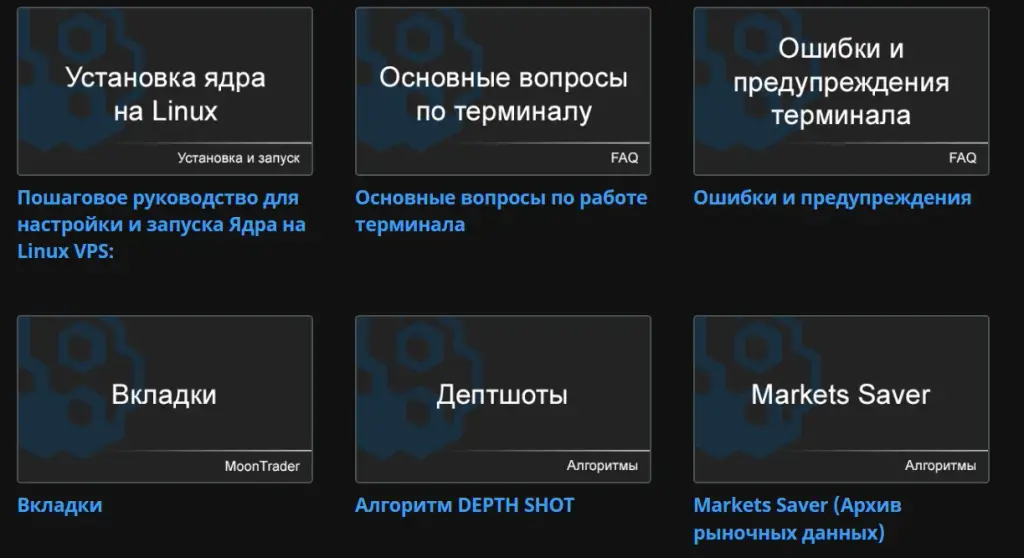Click the blue 'Ошибки и предупреждения' link
Viewport: 1024px width, 558px height.
point(832,198)
